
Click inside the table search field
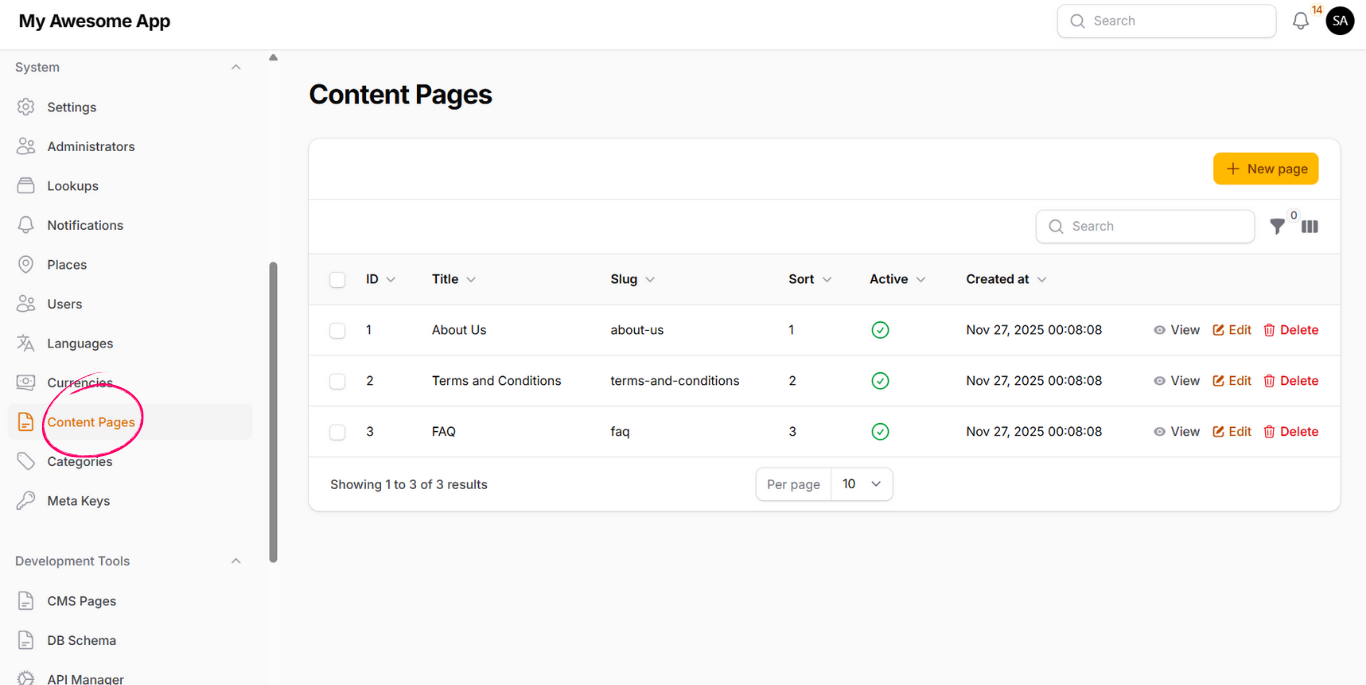pyautogui.click(x=1145, y=226)
